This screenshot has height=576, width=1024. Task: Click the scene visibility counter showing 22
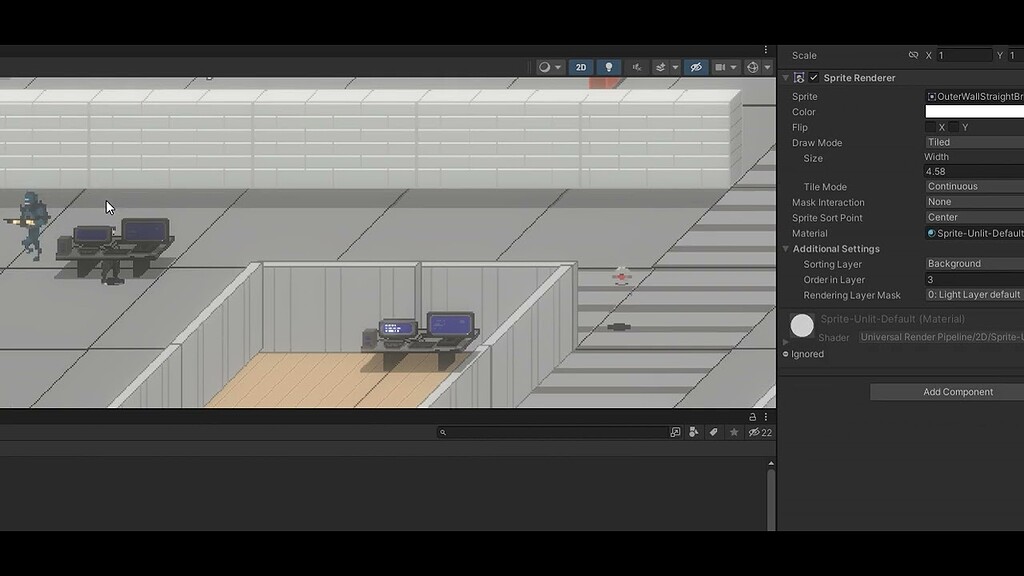point(762,432)
